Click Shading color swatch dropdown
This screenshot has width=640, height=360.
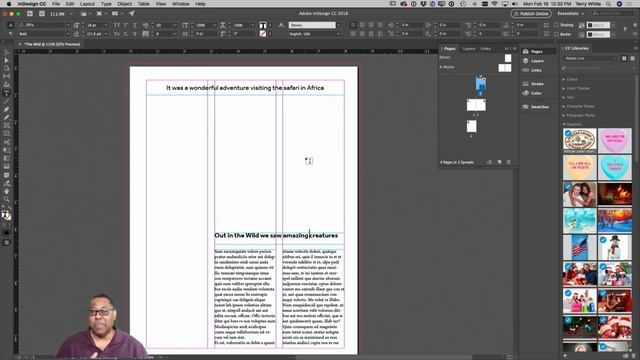click(598, 25)
